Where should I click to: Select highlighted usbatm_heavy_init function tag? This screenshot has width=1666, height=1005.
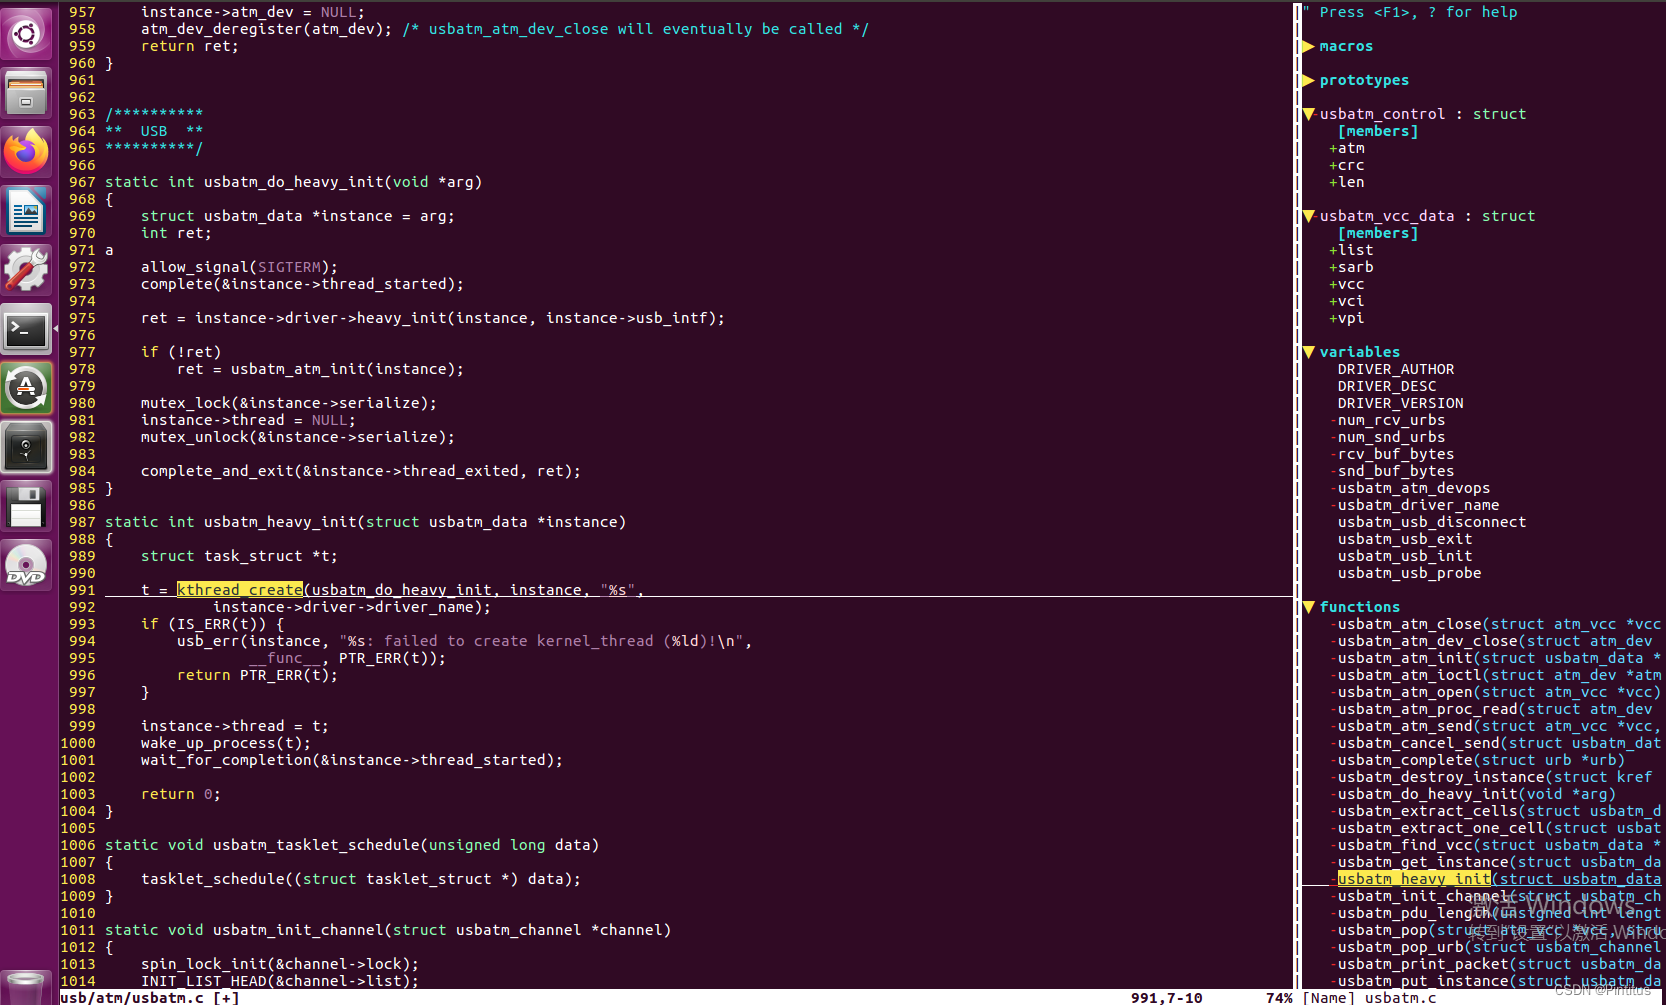[x=1414, y=879]
